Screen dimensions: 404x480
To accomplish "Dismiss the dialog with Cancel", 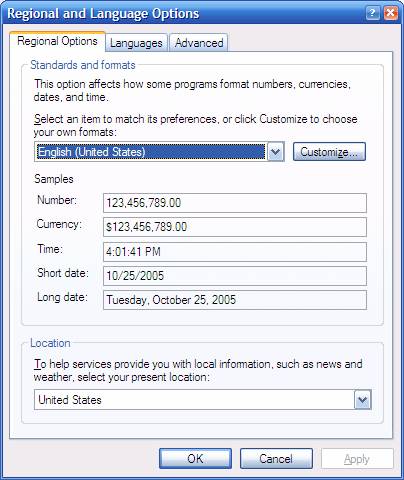I will pyautogui.click(x=276, y=459).
